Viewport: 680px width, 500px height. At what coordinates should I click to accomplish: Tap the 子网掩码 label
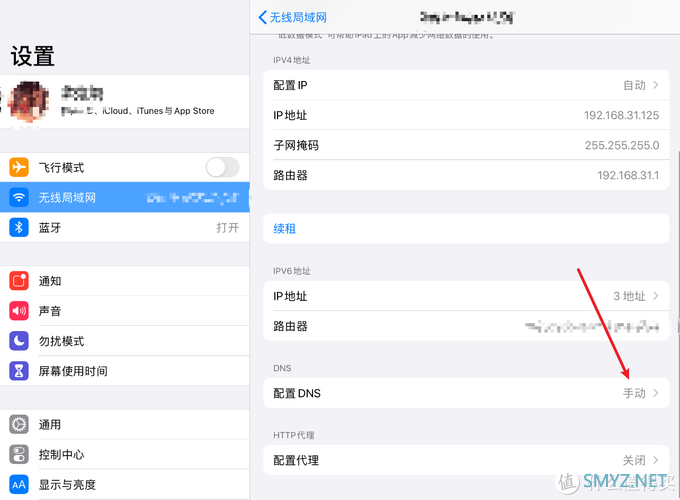(296, 145)
